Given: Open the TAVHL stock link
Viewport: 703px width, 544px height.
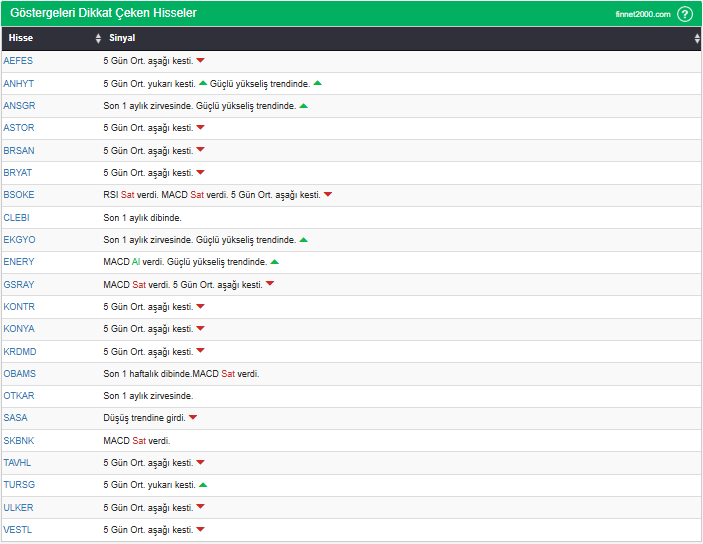Looking at the screenshot, I should [17, 462].
